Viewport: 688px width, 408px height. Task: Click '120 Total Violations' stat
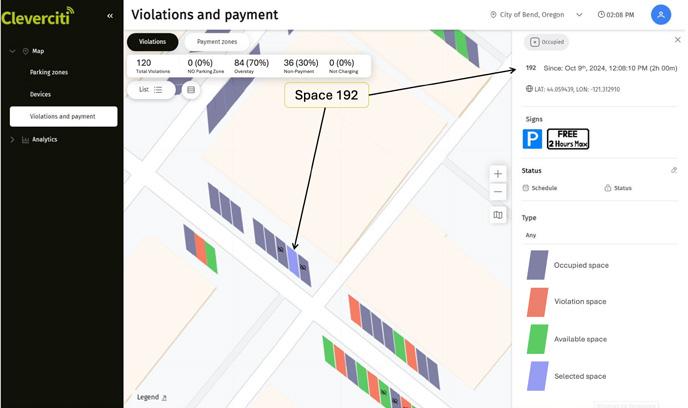click(x=153, y=66)
